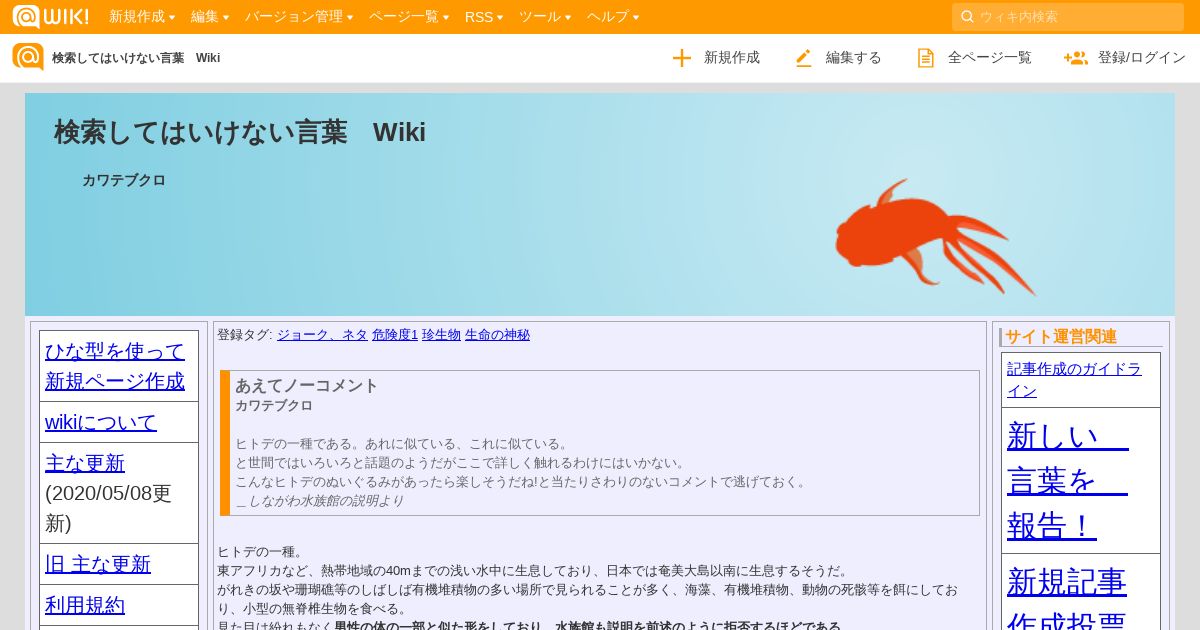This screenshot has height=630, width=1200.
Task: Open 全ページ一覧 from the header
Action: coord(974,58)
